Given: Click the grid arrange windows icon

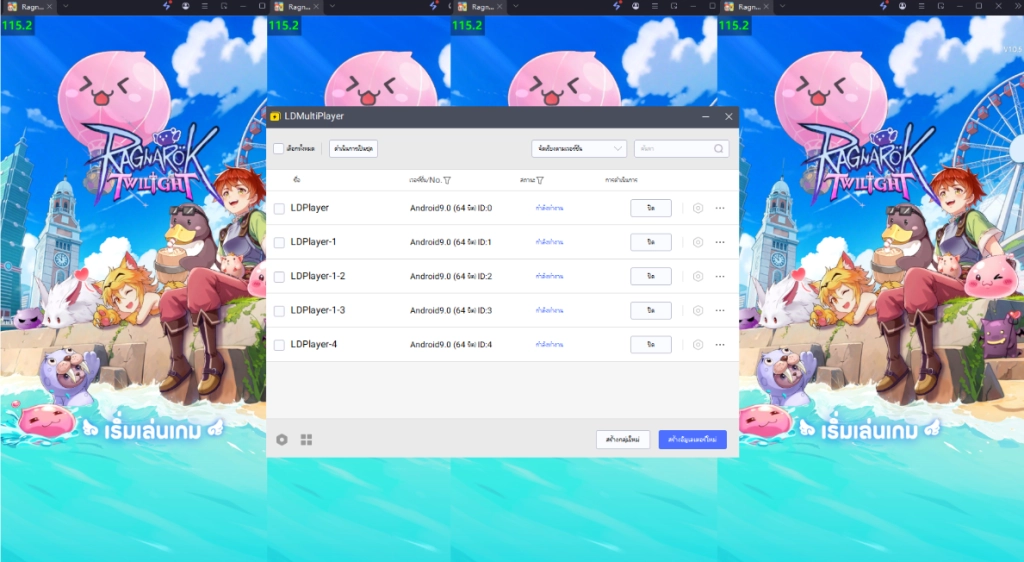Looking at the screenshot, I should 307,440.
